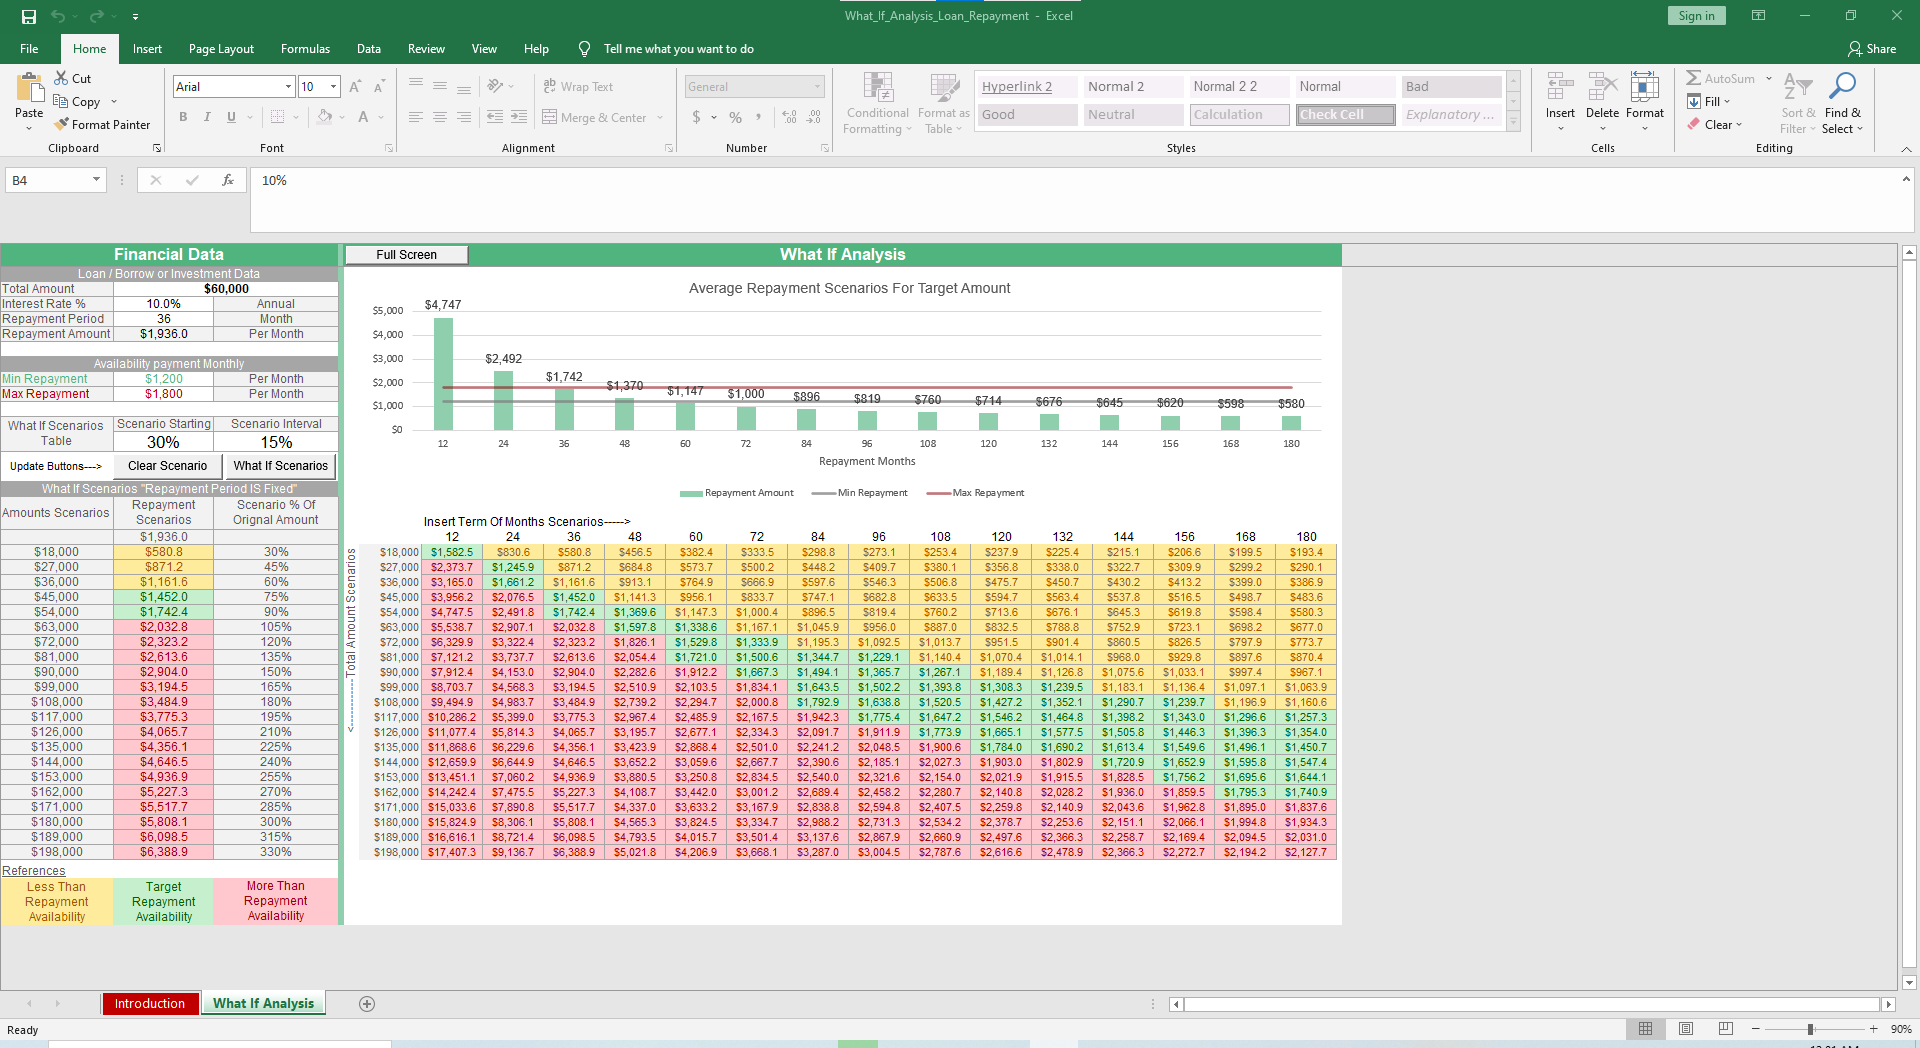Viewport: 1920px width, 1048px height.
Task: Toggle Wrap Text
Action: (578, 87)
